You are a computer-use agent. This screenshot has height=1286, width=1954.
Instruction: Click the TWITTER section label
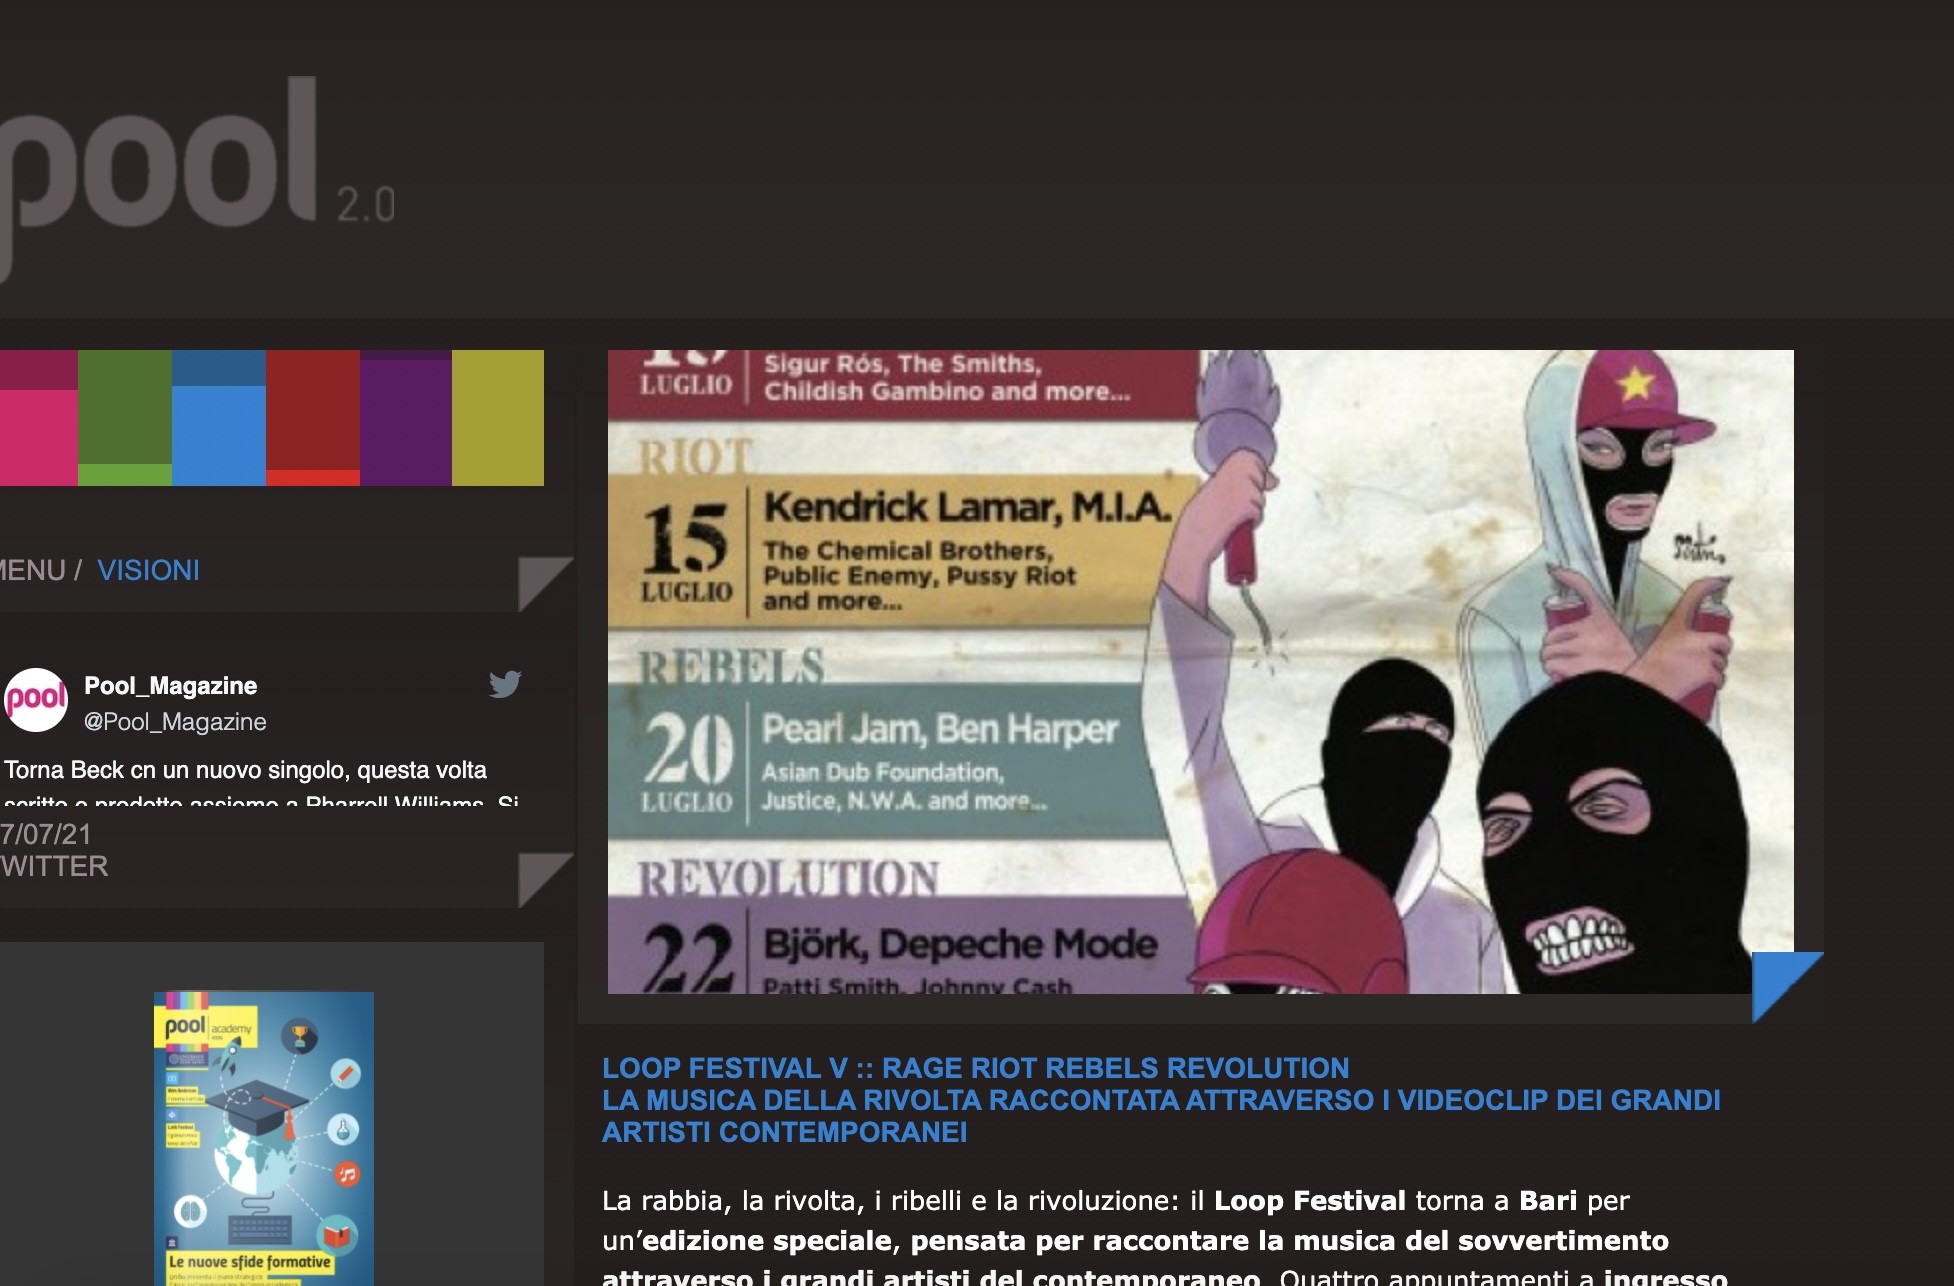click(x=54, y=867)
